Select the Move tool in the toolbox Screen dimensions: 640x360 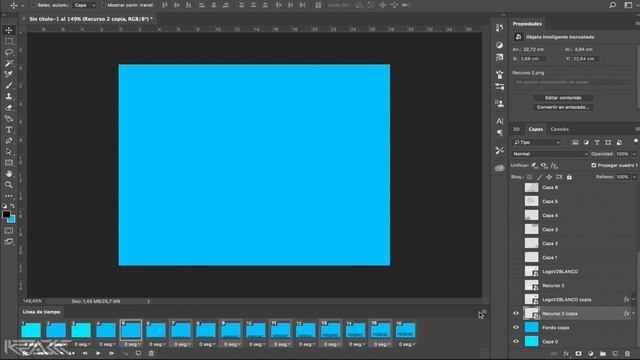pyautogui.click(x=9, y=30)
